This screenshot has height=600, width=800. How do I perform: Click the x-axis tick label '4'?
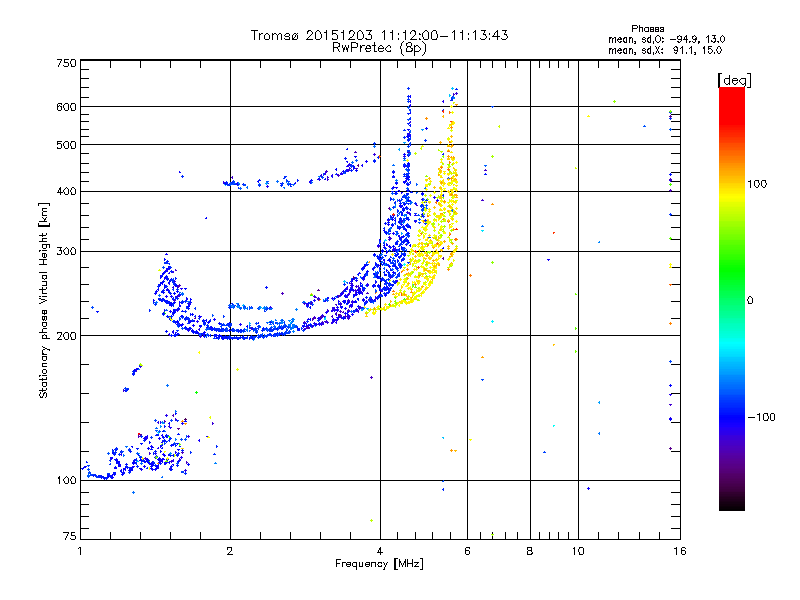(380, 551)
